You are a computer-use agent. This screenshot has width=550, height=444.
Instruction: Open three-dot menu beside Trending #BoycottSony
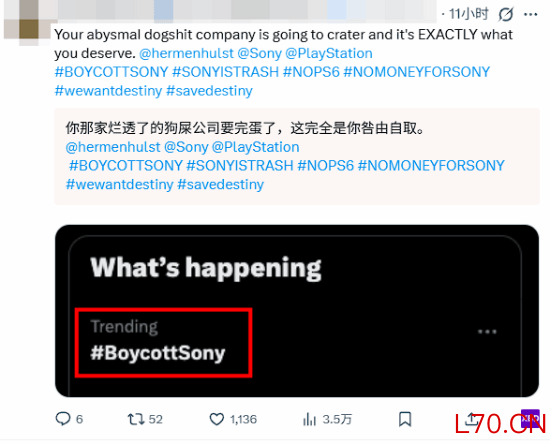coord(487,331)
